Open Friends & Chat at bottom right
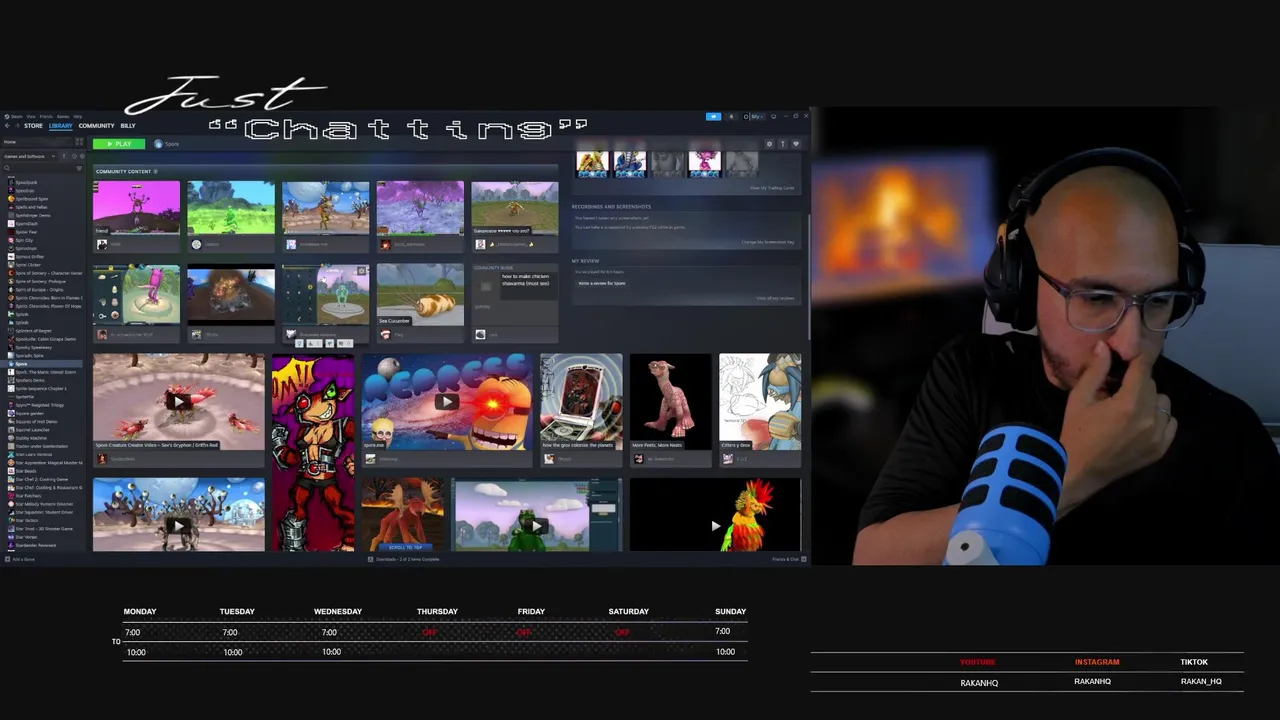This screenshot has width=1280, height=720. [787, 559]
